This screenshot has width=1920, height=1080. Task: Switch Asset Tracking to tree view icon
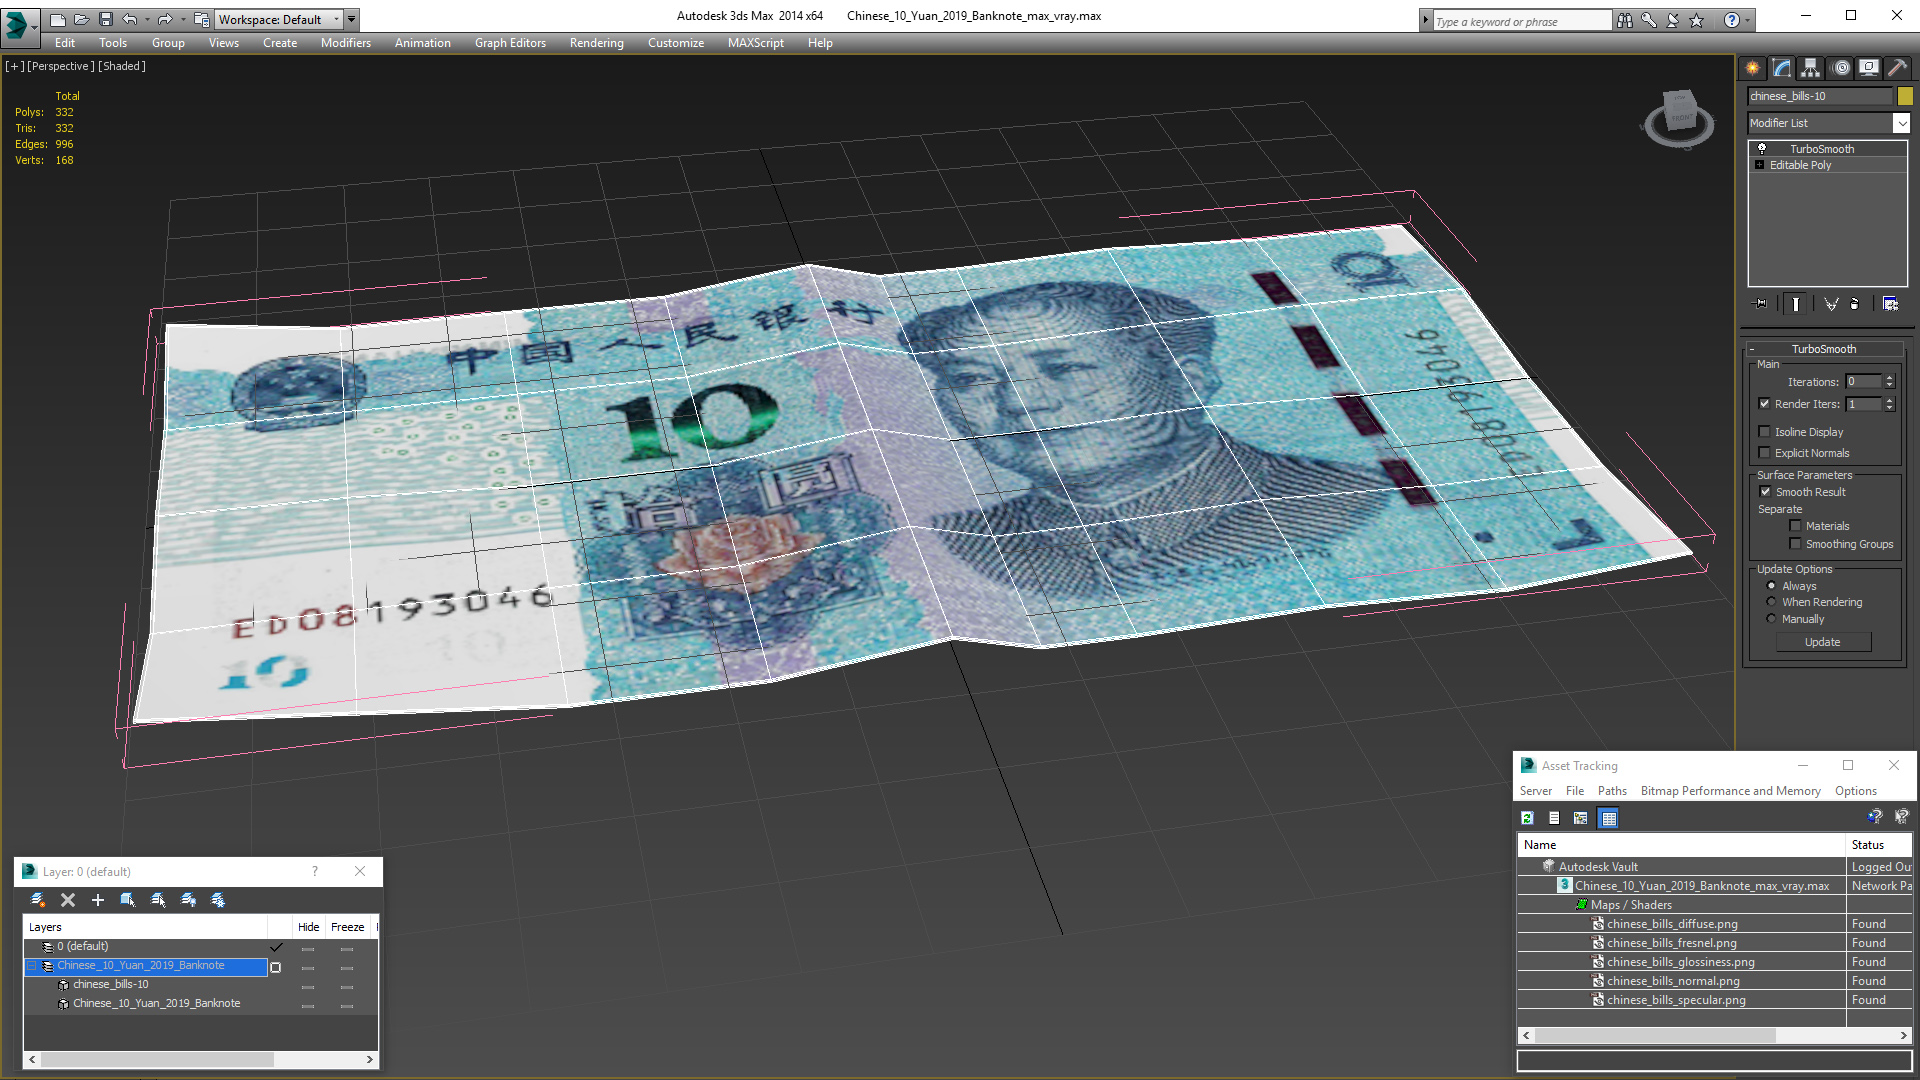(1581, 818)
